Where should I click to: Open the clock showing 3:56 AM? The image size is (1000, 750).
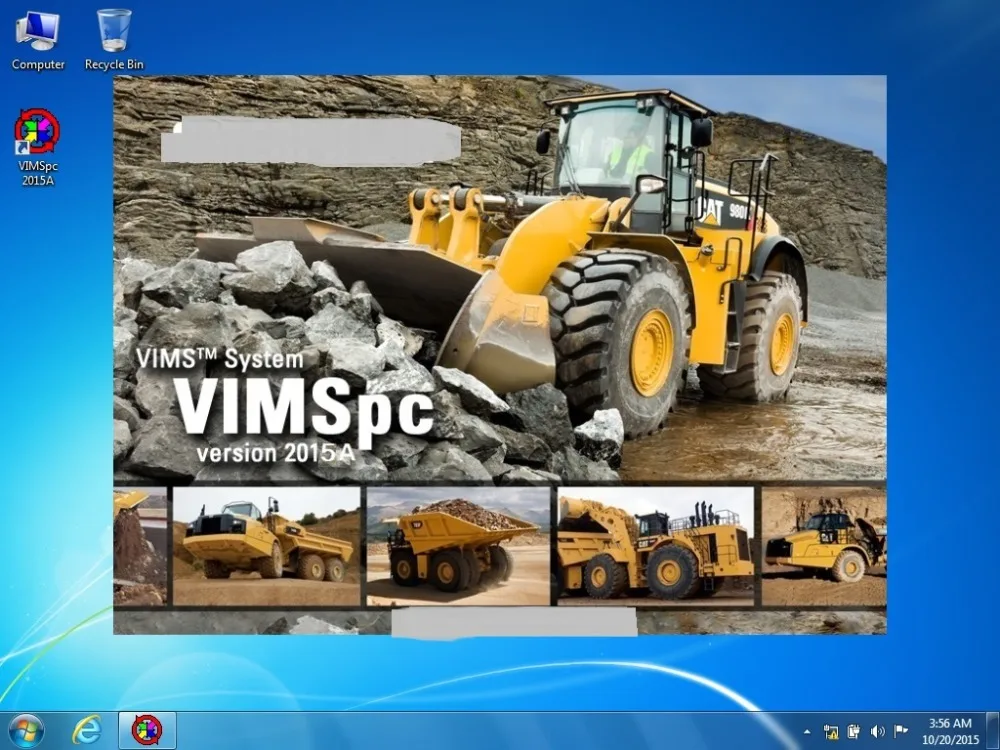(x=949, y=730)
